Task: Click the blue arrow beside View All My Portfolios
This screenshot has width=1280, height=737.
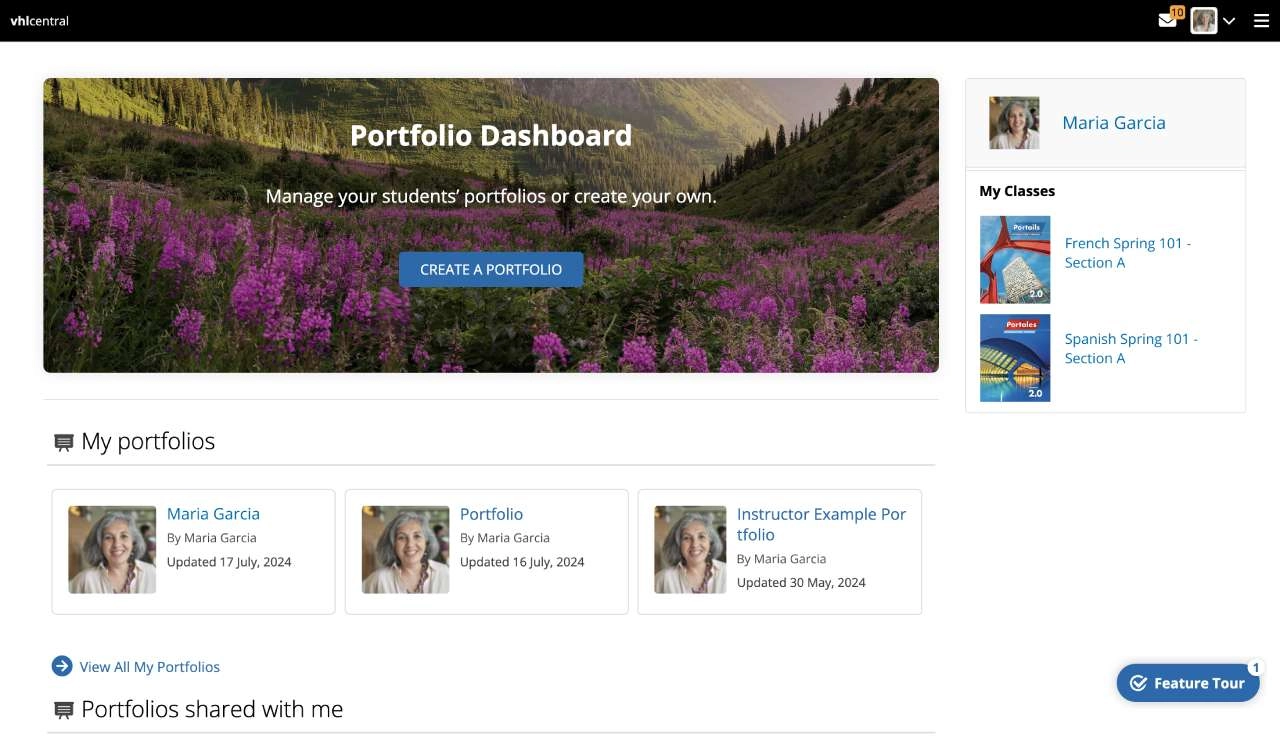Action: pyautogui.click(x=62, y=665)
